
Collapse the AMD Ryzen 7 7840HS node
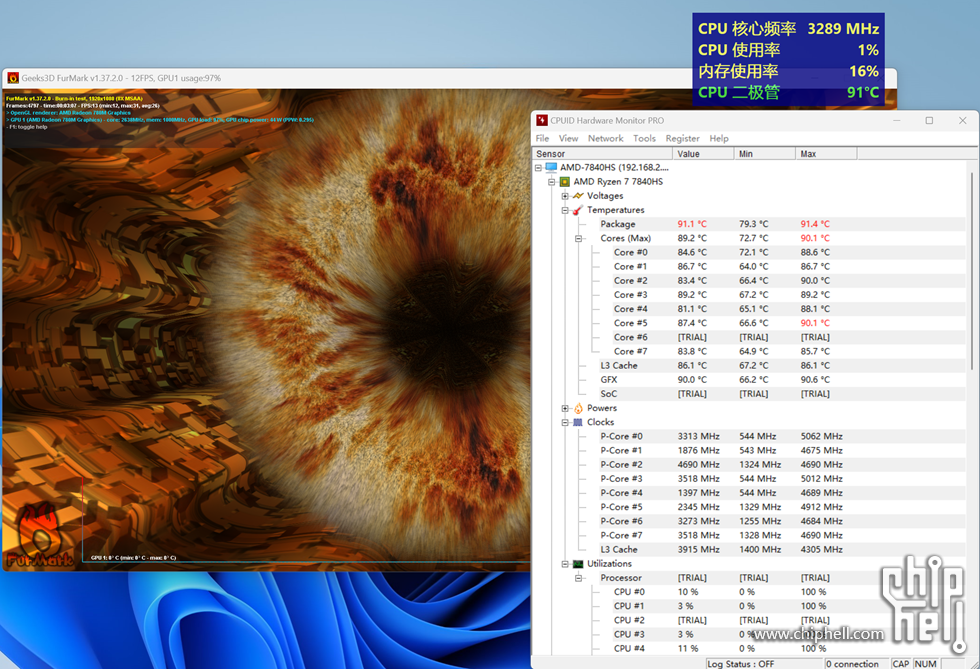coord(551,182)
